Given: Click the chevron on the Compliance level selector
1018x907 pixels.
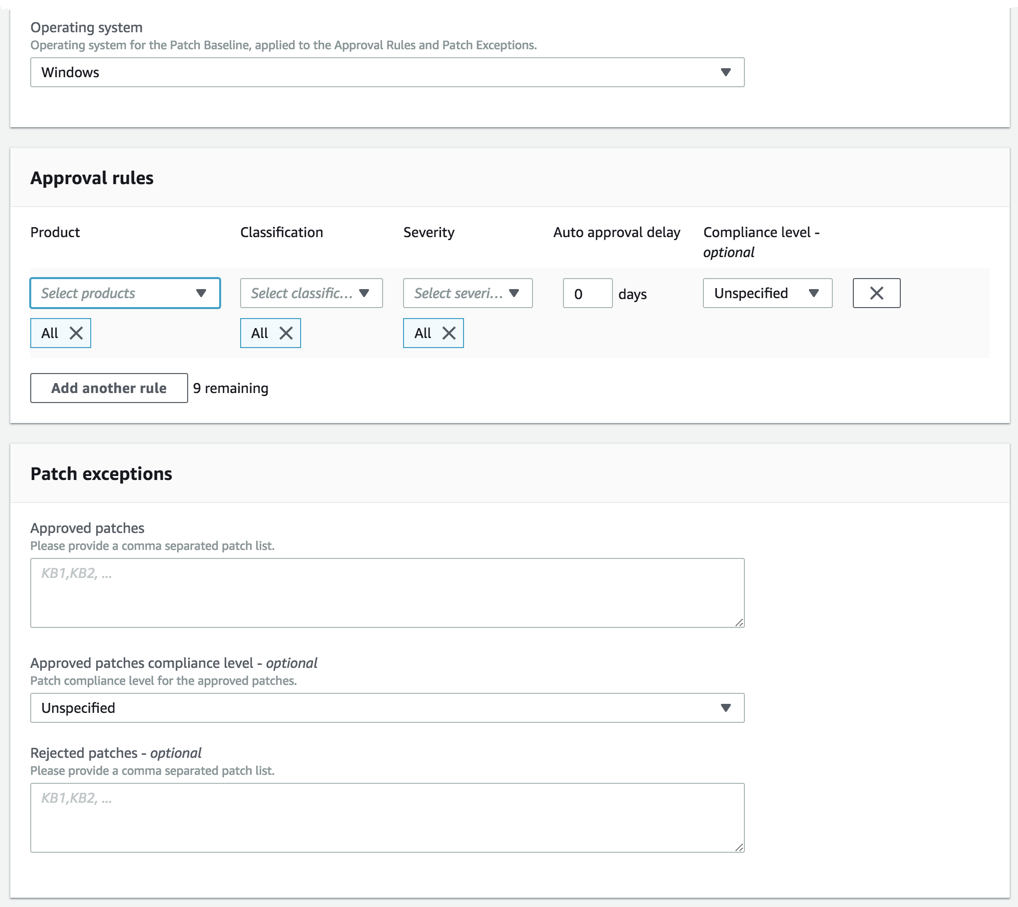Looking at the screenshot, I should [x=815, y=293].
